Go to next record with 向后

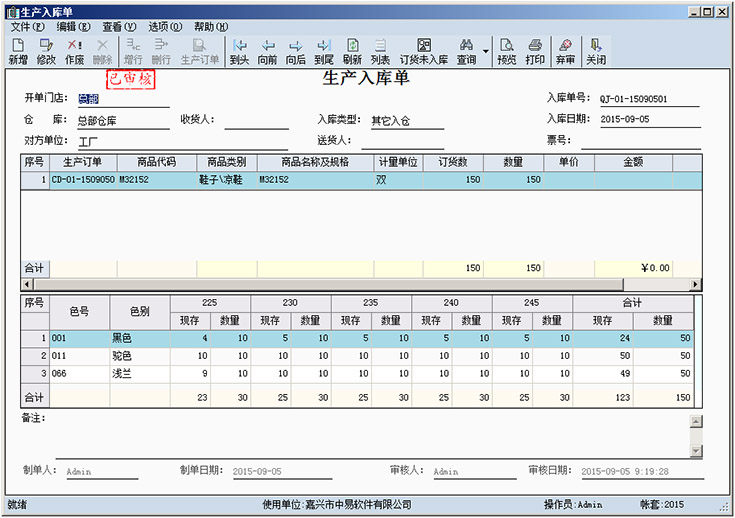tap(295, 52)
